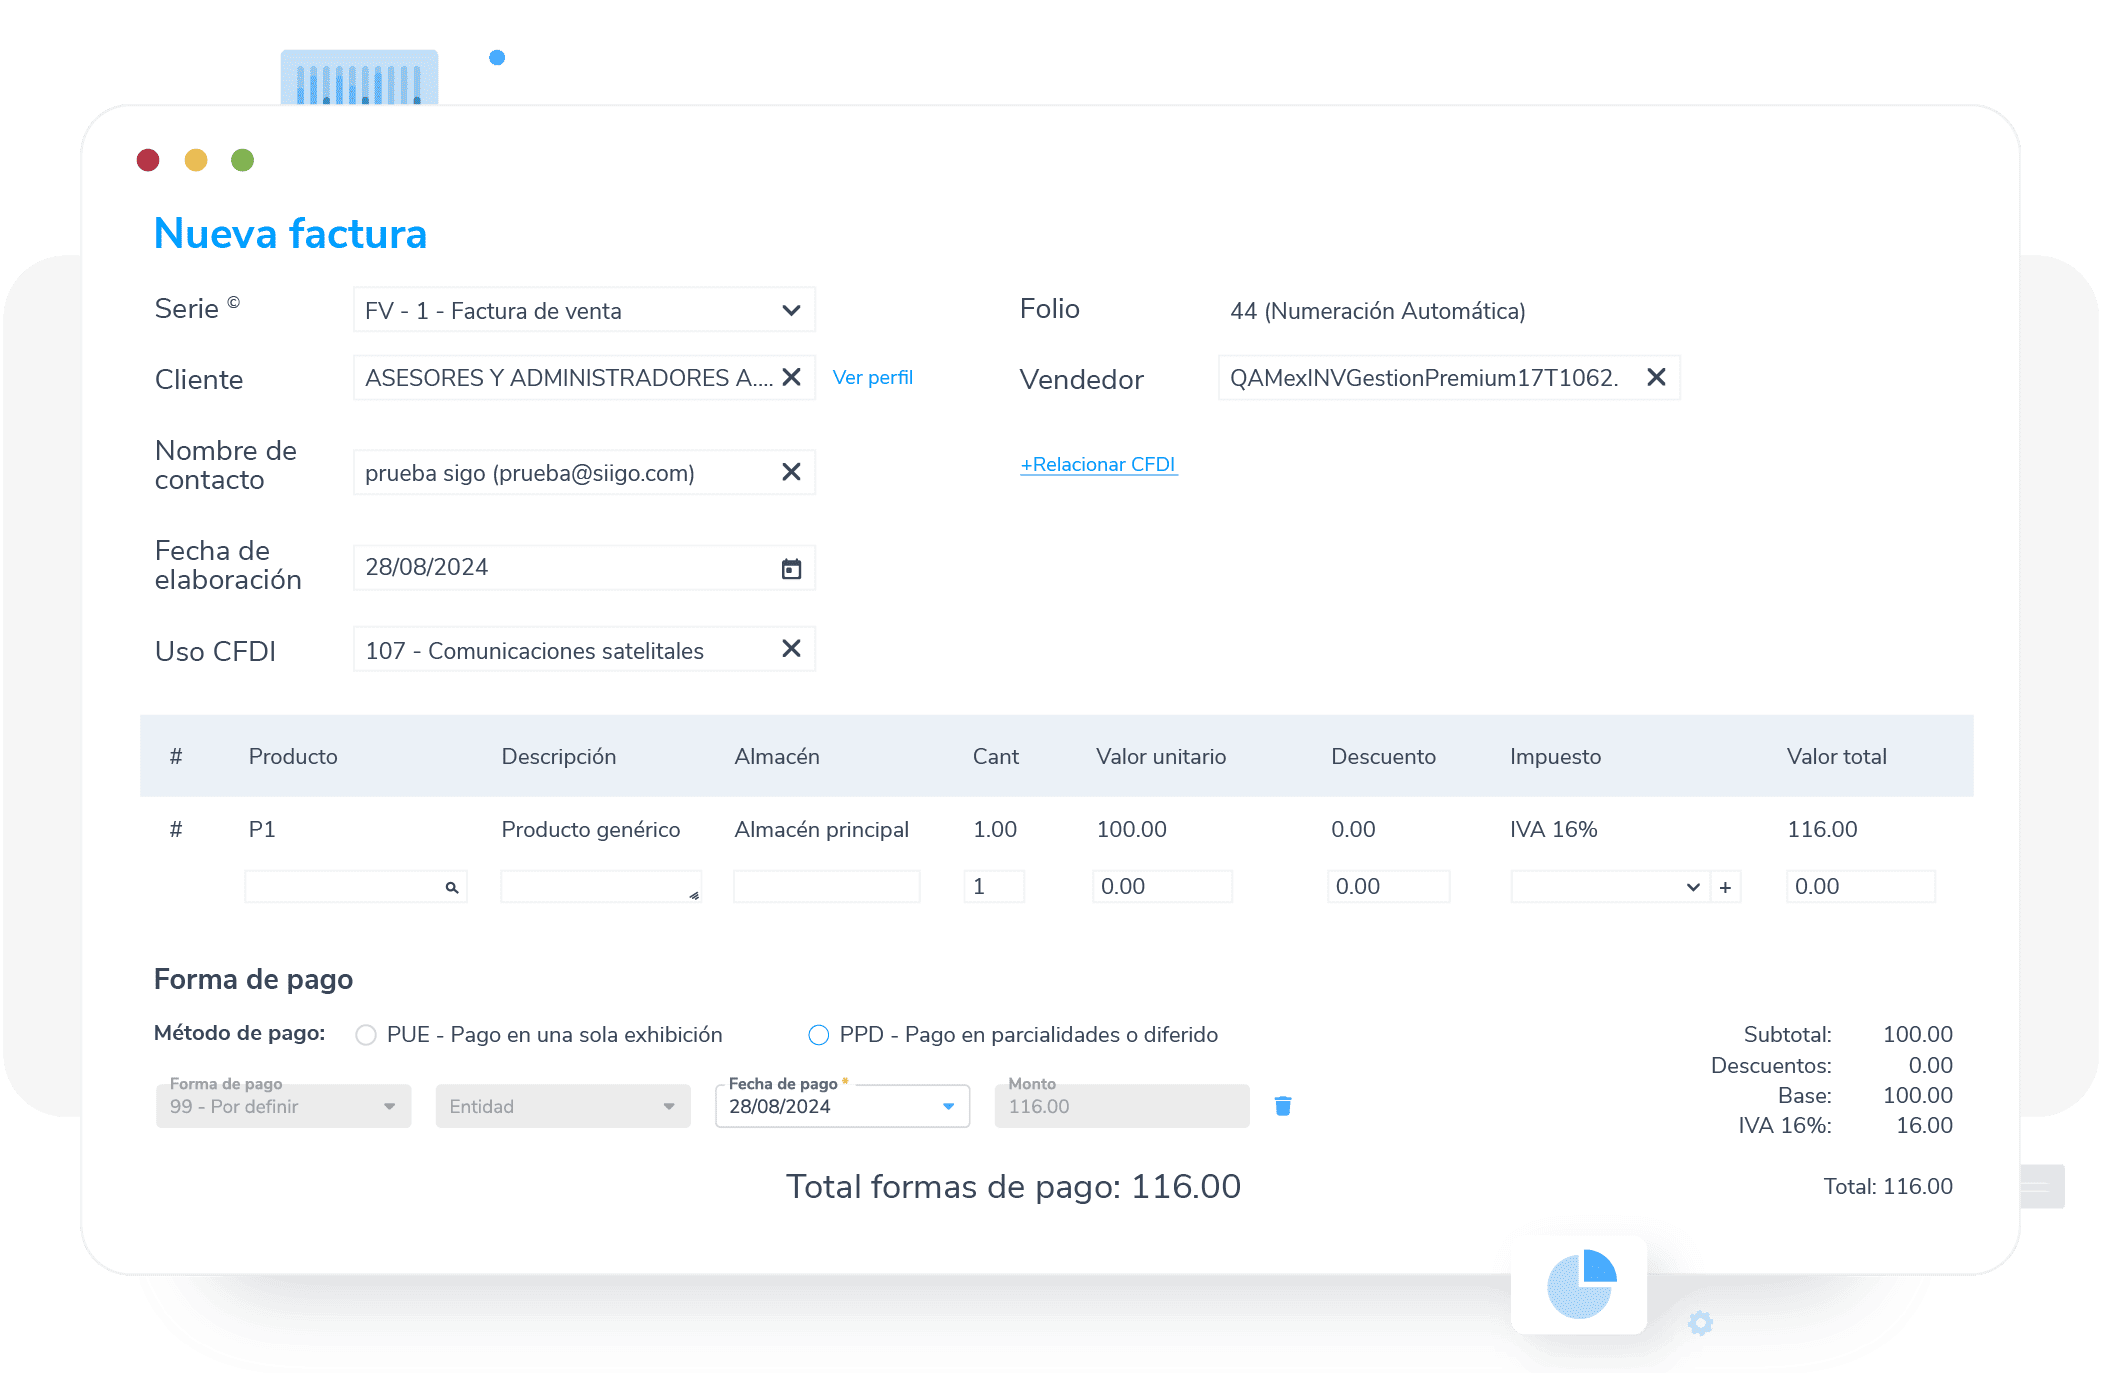This screenshot has height=1373, width=2101.
Task: Select PUE - Pago en una sola exhibición
Action: pos(366,1035)
